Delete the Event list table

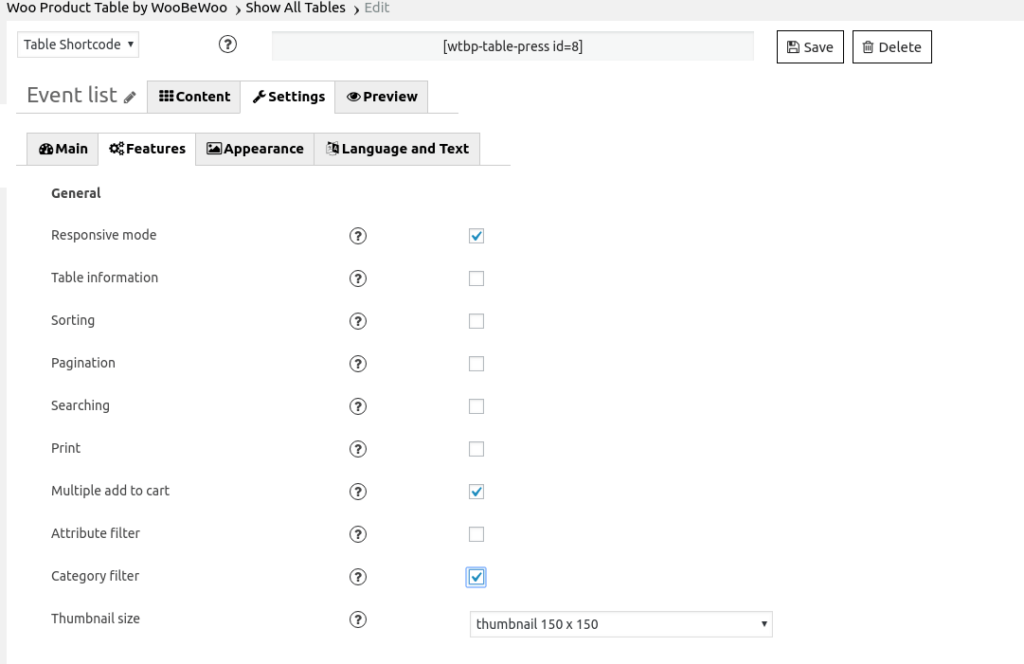pos(892,47)
